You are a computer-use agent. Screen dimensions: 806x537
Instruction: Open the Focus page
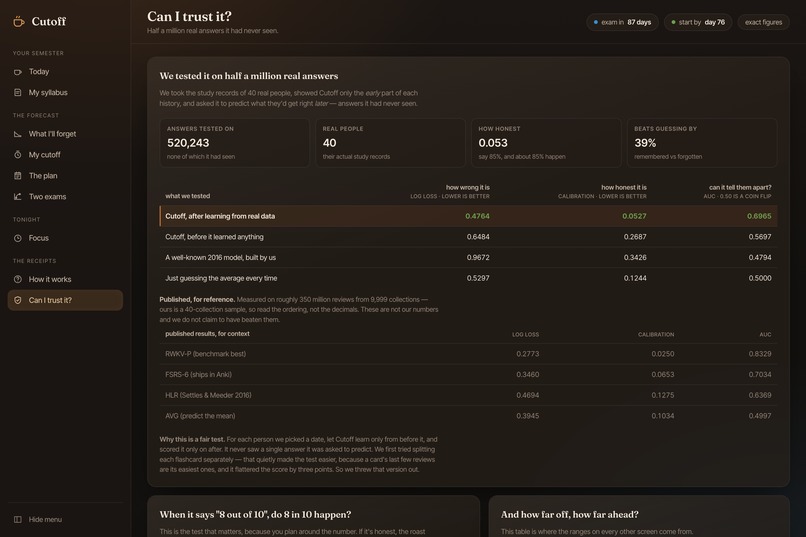pos(65,238)
